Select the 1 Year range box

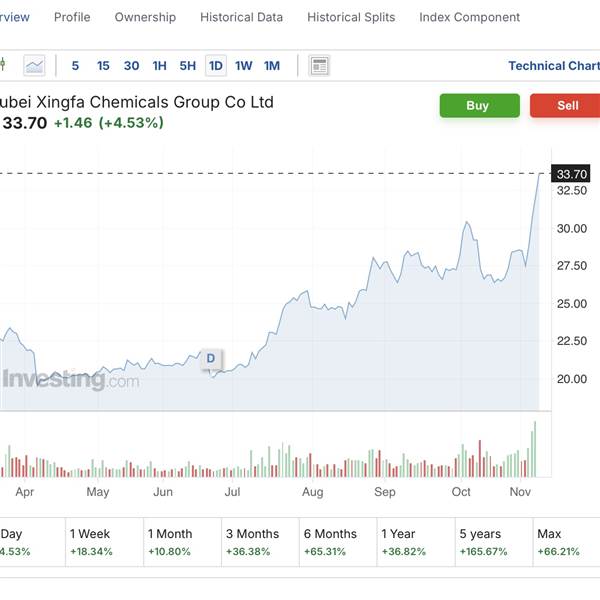[413, 542]
